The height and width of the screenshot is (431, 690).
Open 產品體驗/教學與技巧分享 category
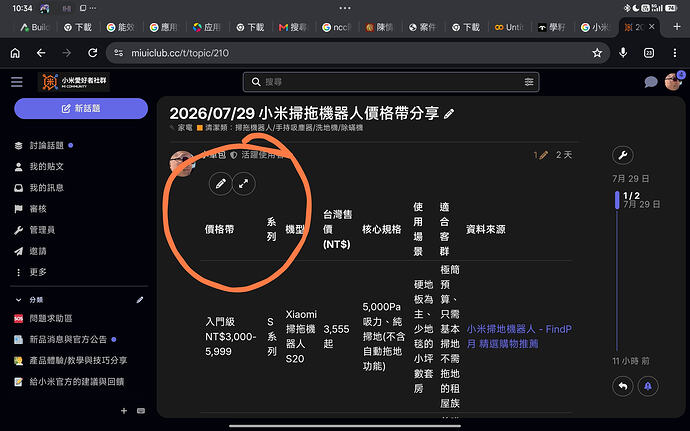tap(78, 361)
